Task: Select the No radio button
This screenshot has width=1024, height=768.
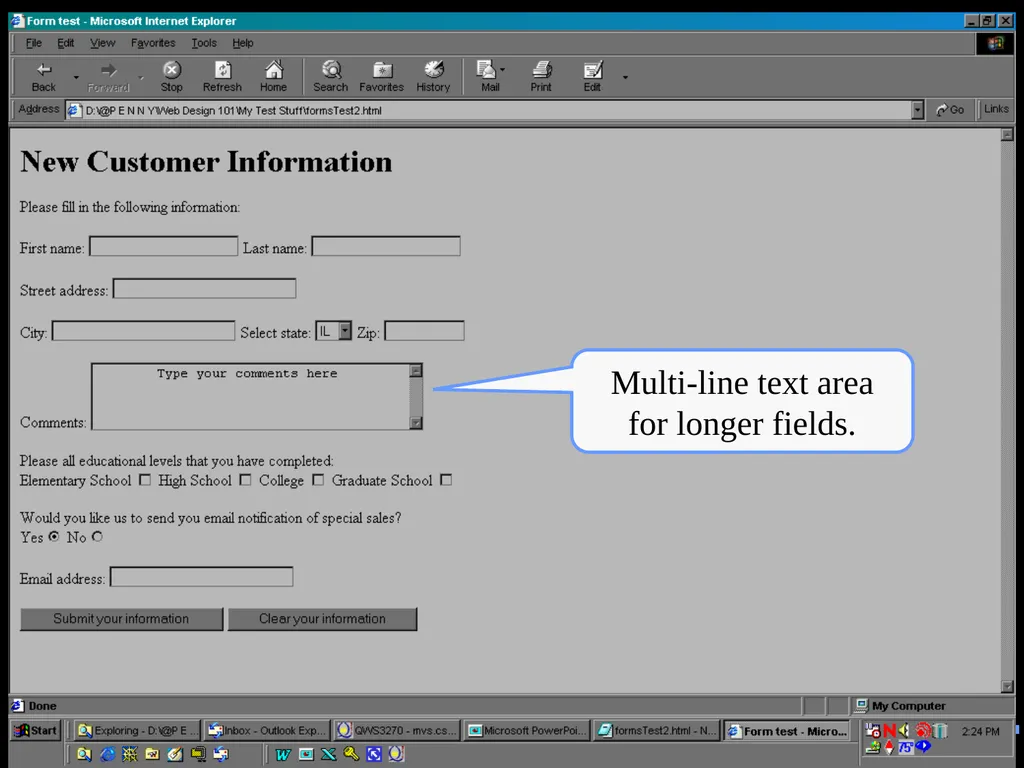Action: click(97, 537)
